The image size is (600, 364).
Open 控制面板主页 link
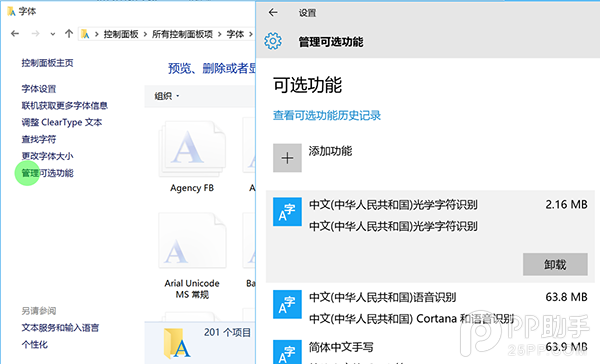click(x=47, y=63)
